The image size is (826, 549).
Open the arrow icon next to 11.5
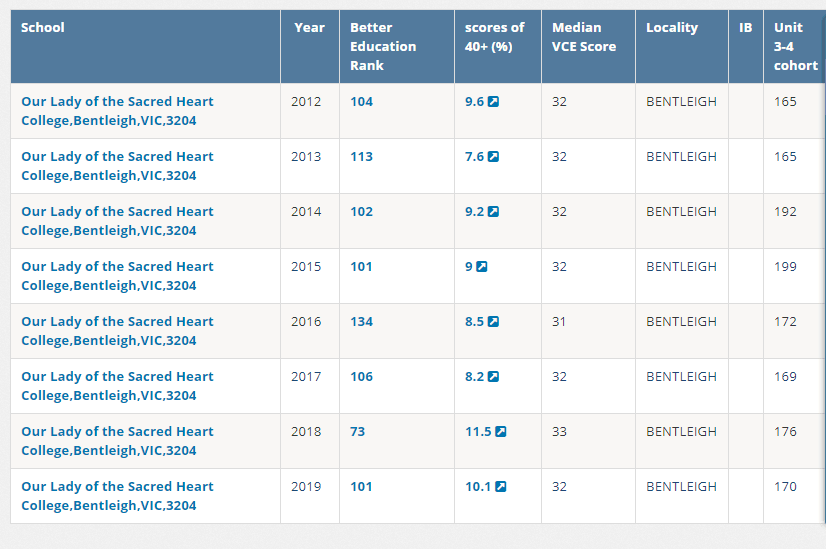coord(500,432)
